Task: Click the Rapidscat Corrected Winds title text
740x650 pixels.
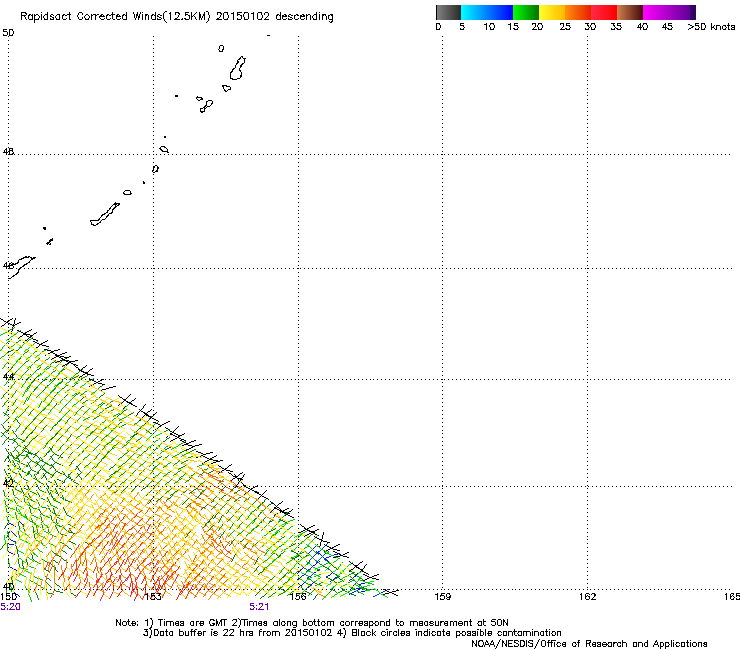Action: coord(177,17)
